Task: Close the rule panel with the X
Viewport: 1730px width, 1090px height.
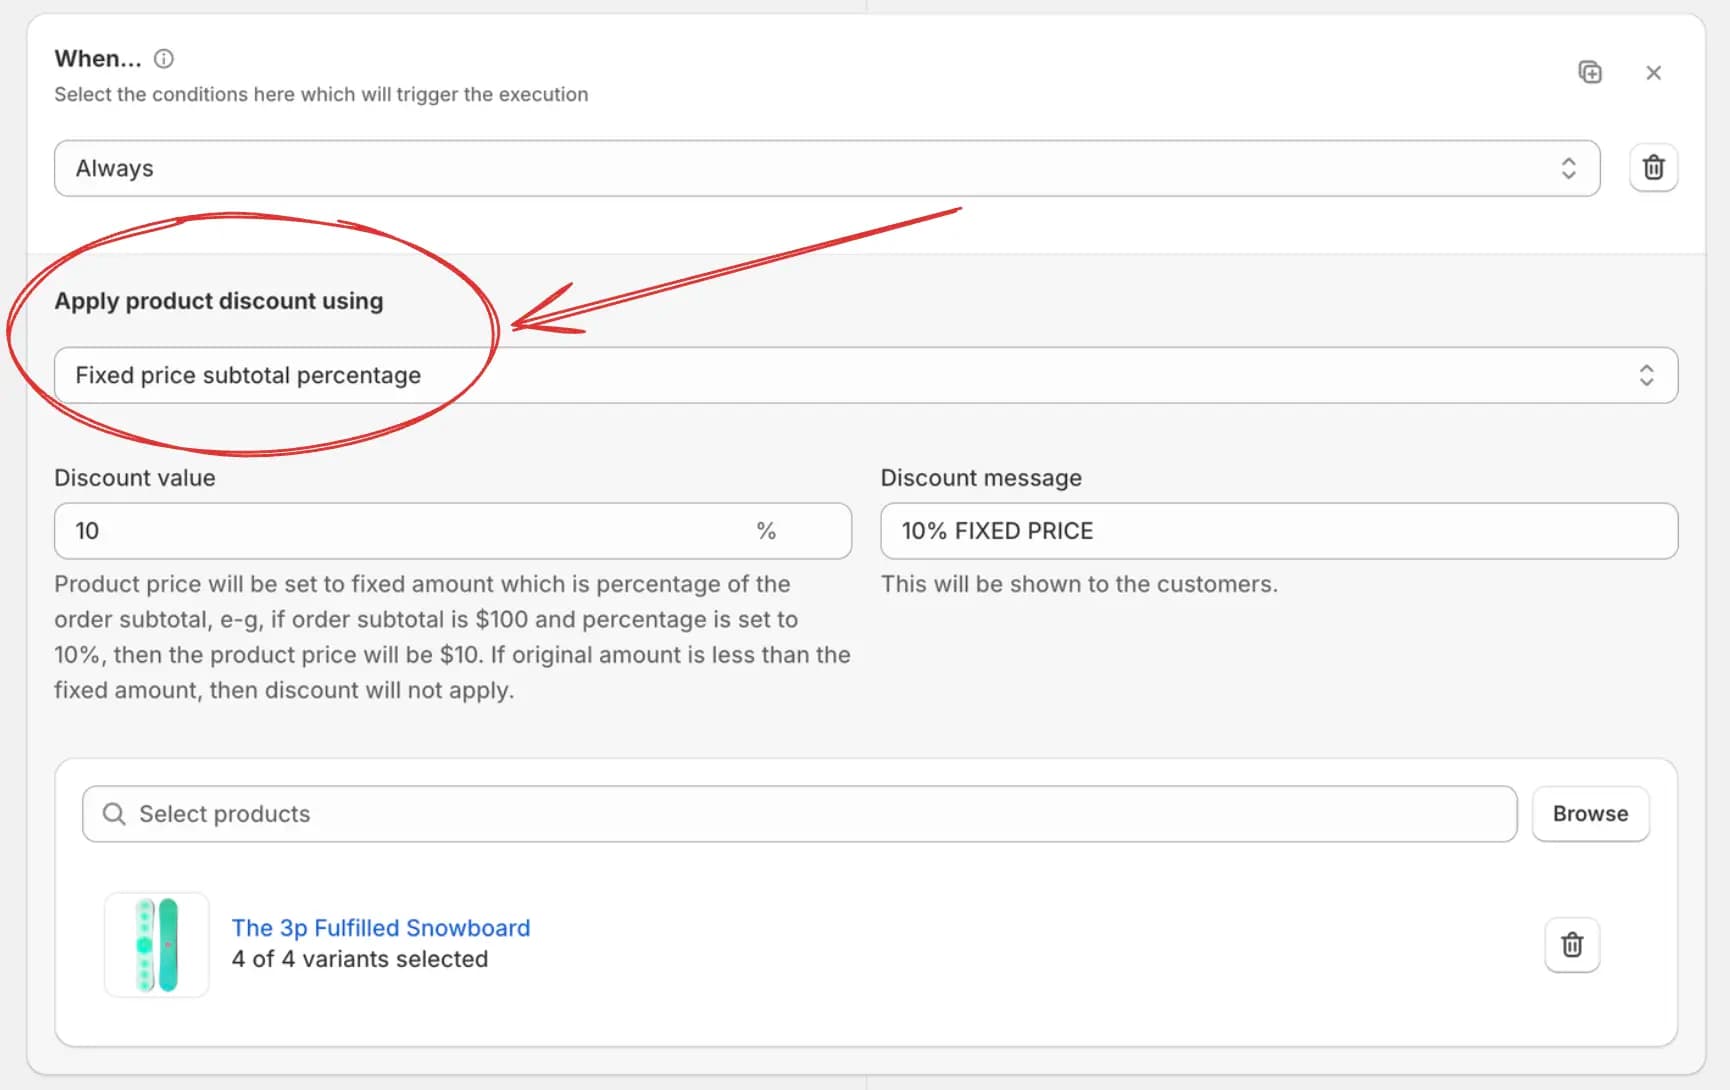Action: (x=1654, y=72)
